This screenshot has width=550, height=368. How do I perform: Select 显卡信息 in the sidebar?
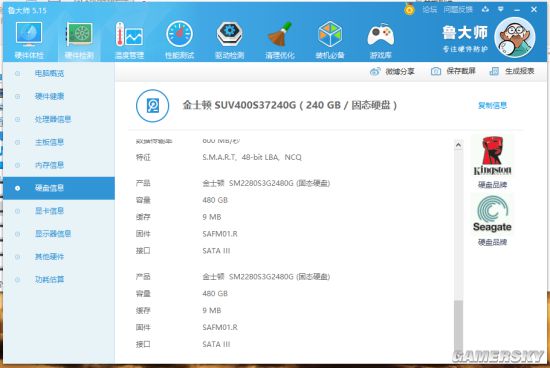[x=59, y=211]
